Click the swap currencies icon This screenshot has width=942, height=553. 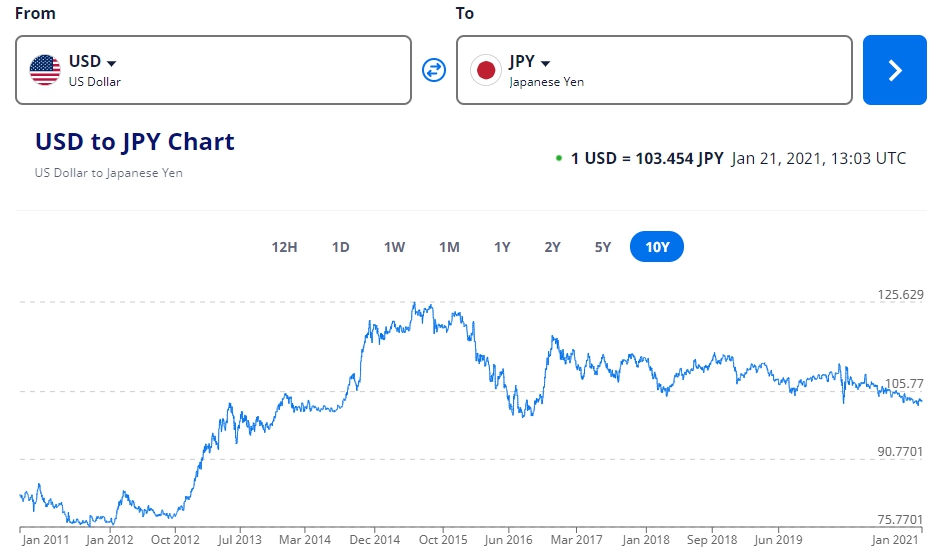point(433,70)
